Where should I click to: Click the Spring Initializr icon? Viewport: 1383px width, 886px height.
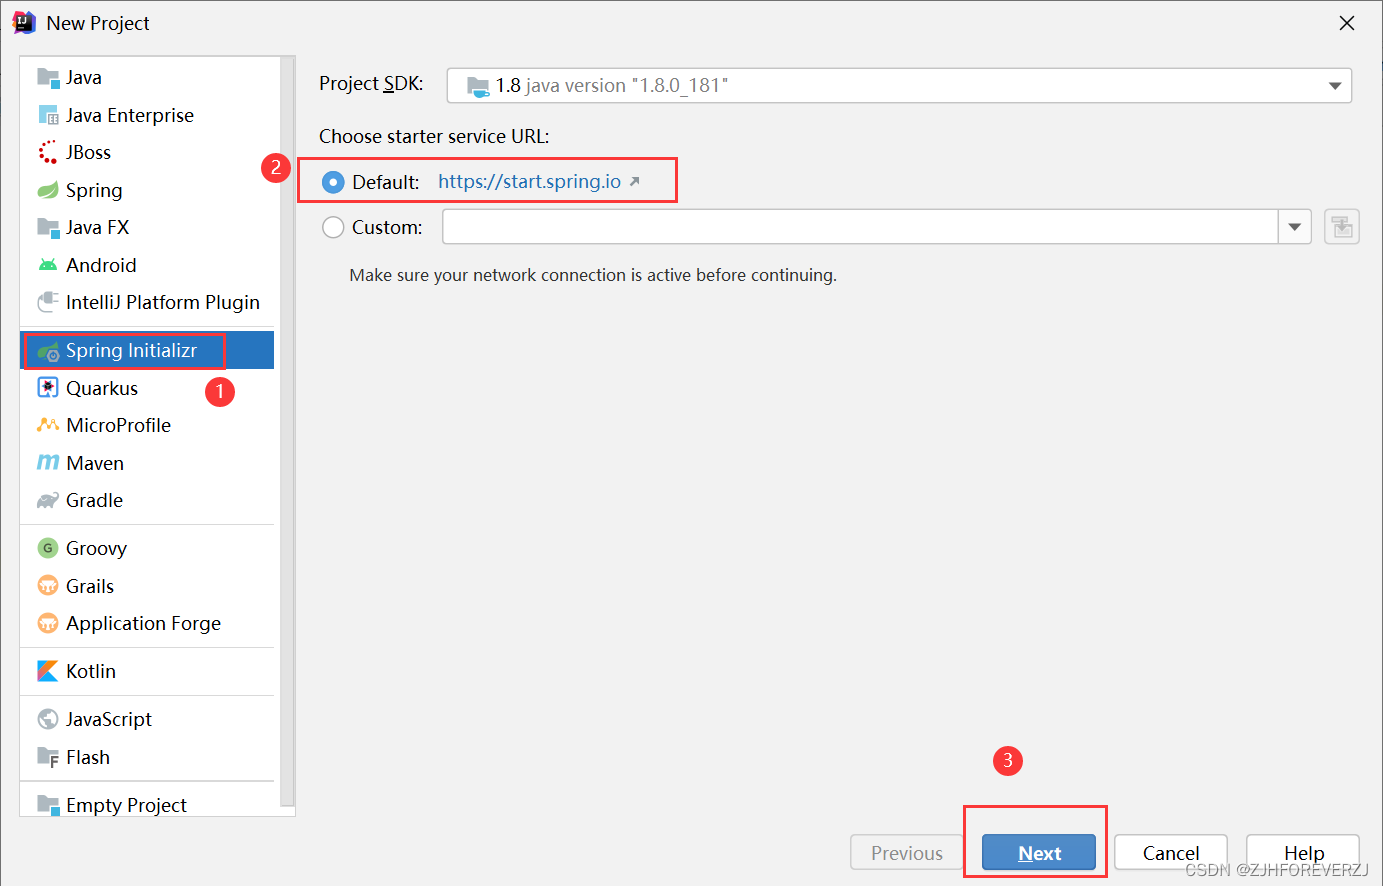tap(47, 351)
